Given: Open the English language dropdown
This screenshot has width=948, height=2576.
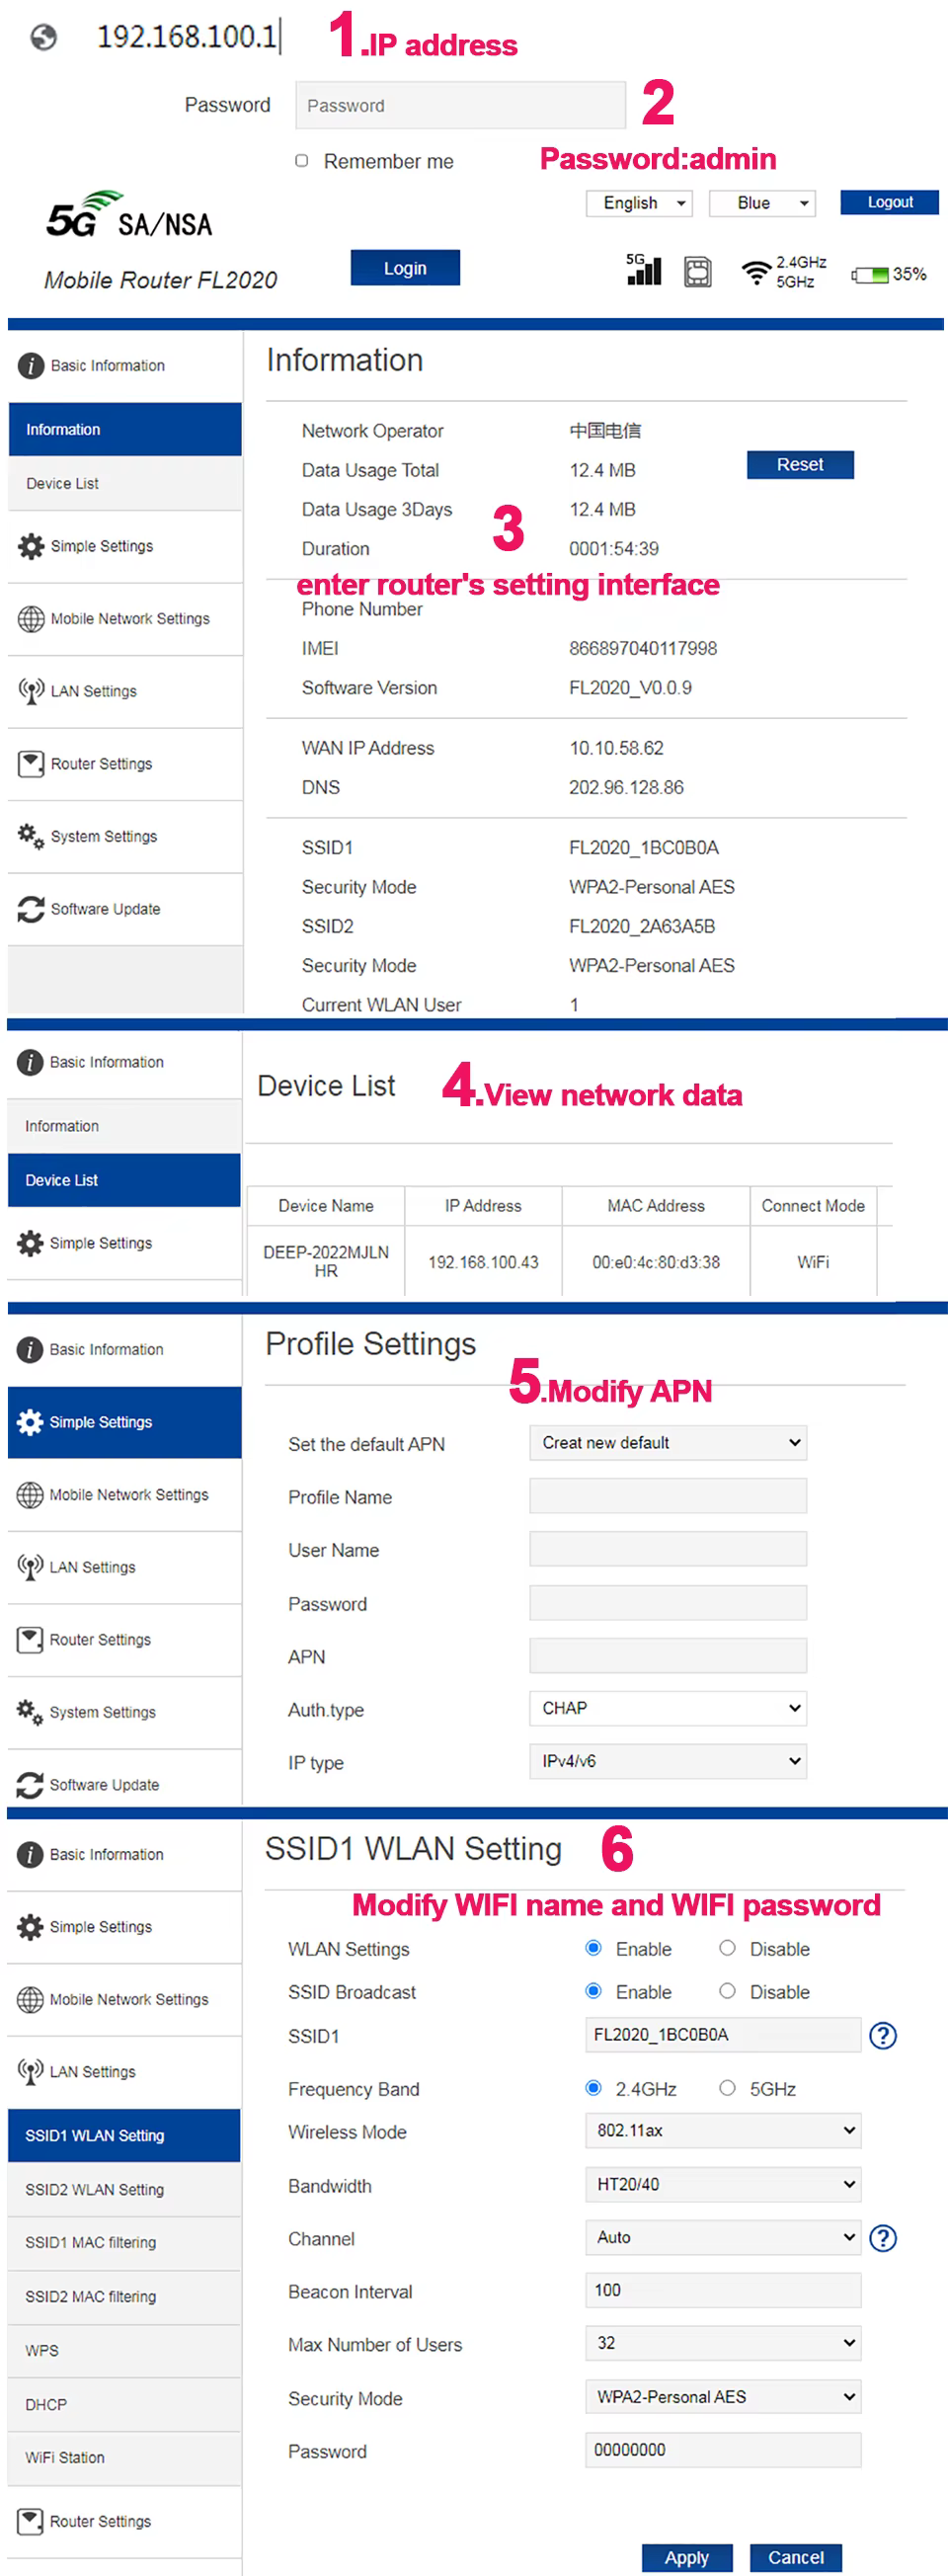Looking at the screenshot, I should (x=639, y=203).
